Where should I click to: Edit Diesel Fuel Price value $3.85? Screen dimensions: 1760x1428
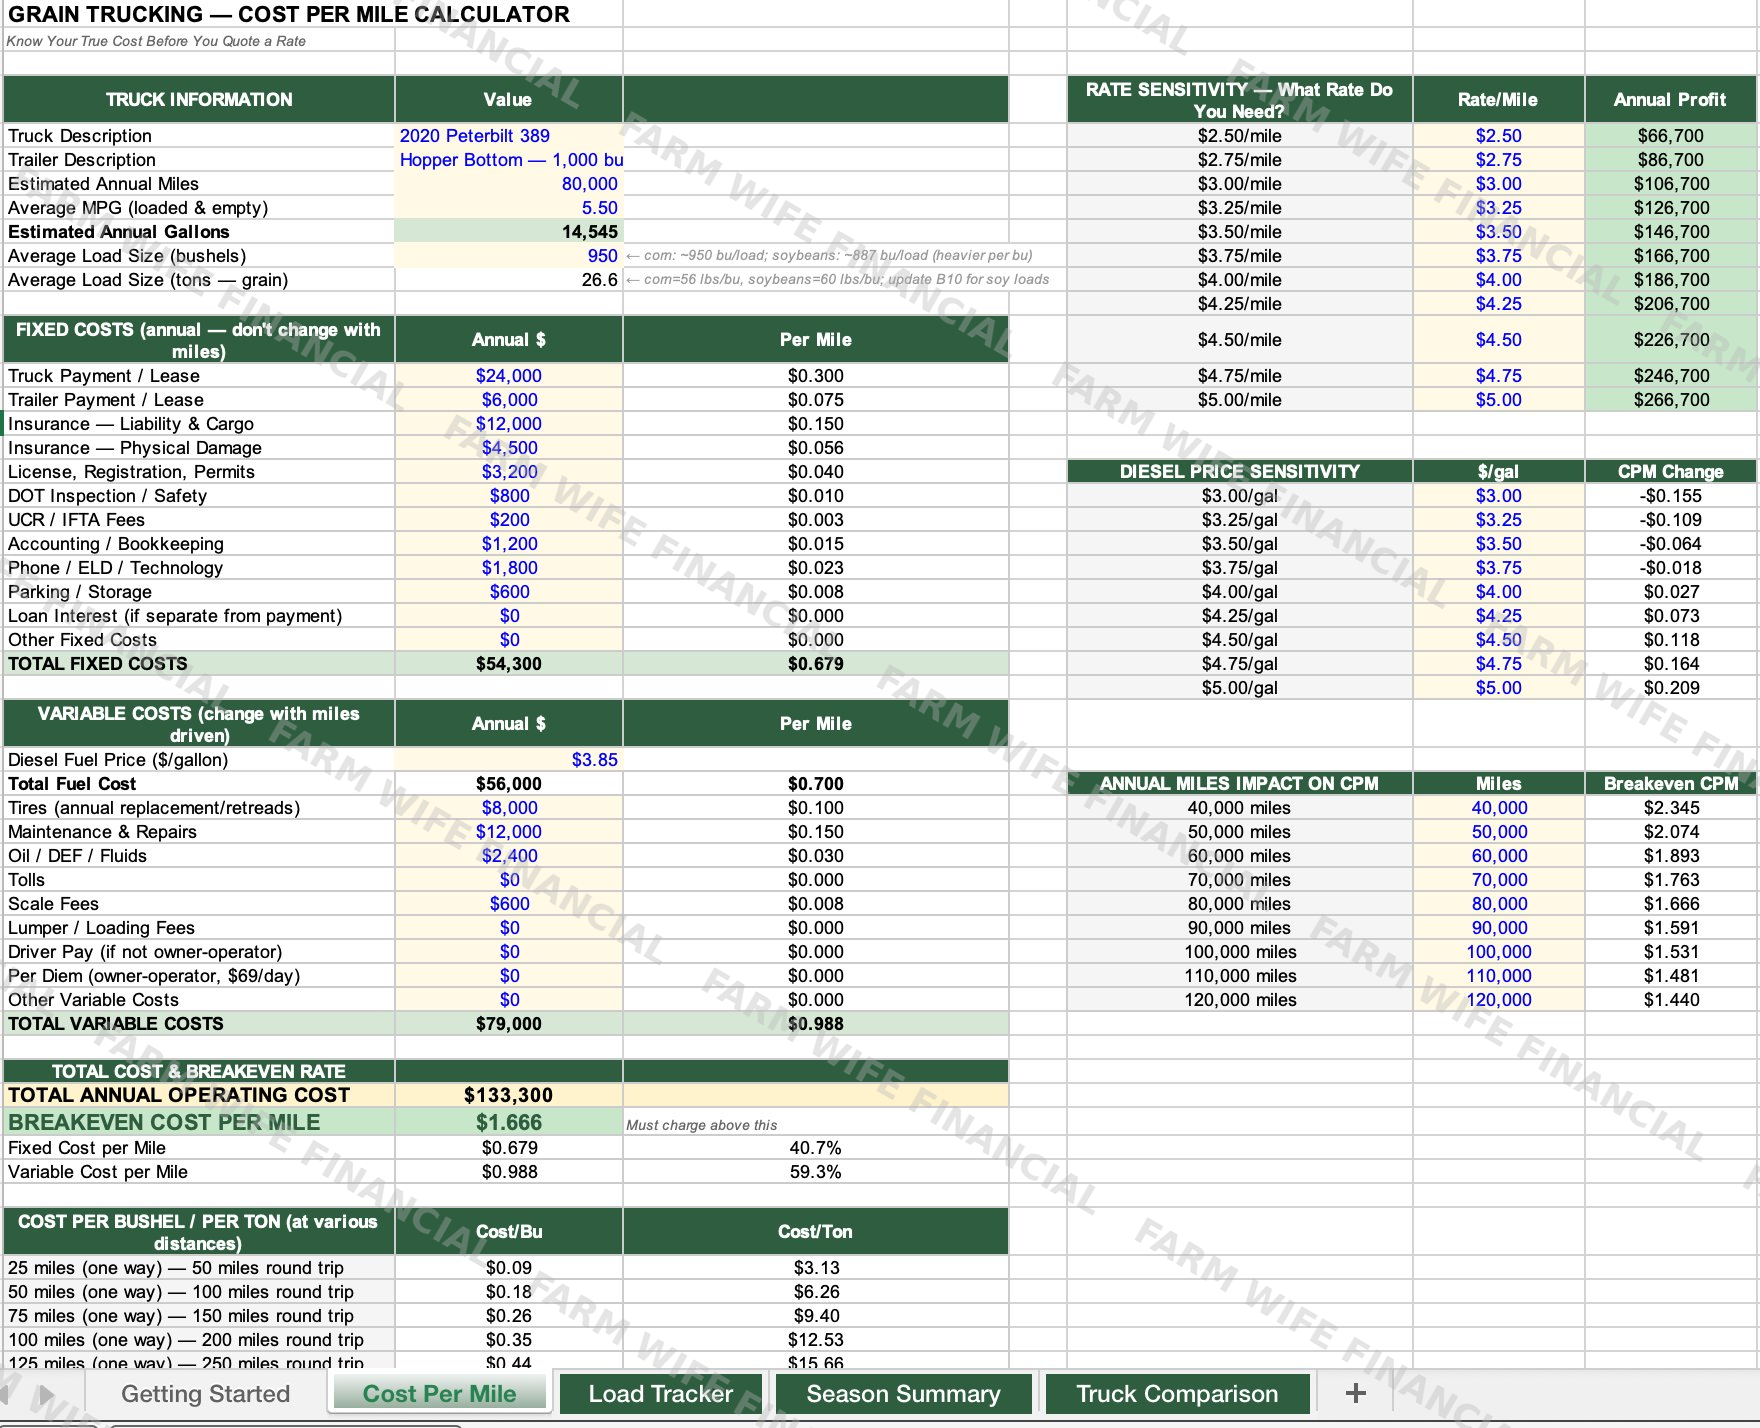(509, 760)
